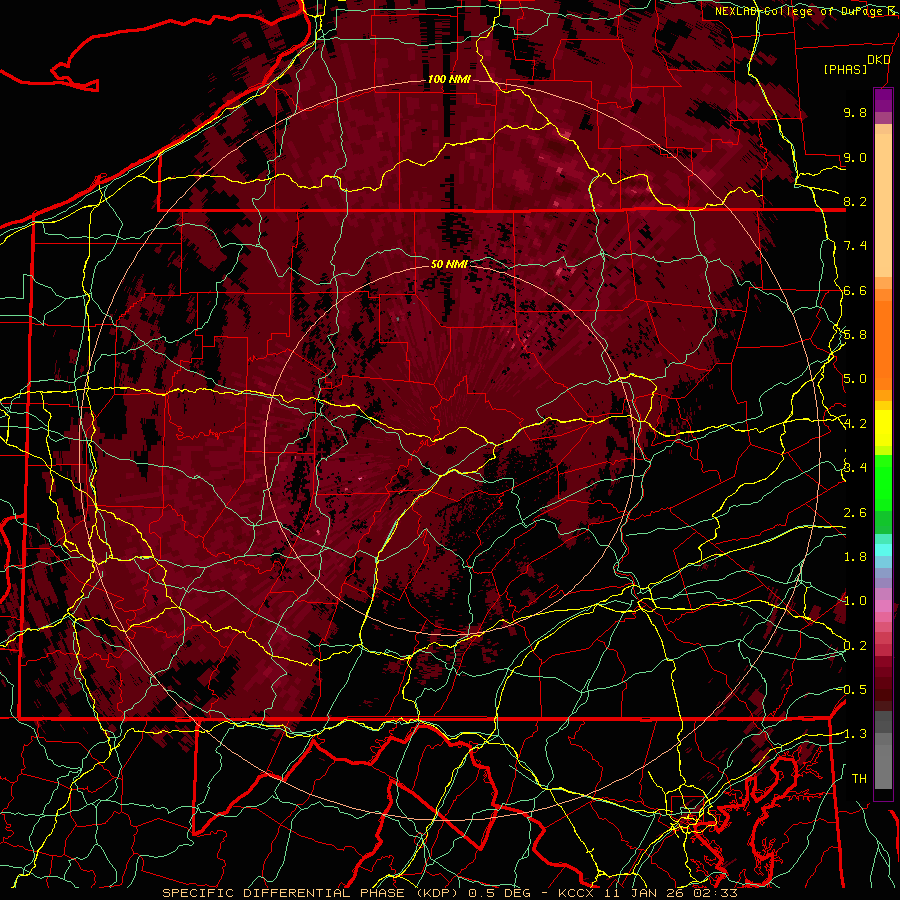Click the 7.4 value on the scale

(x=855, y=246)
